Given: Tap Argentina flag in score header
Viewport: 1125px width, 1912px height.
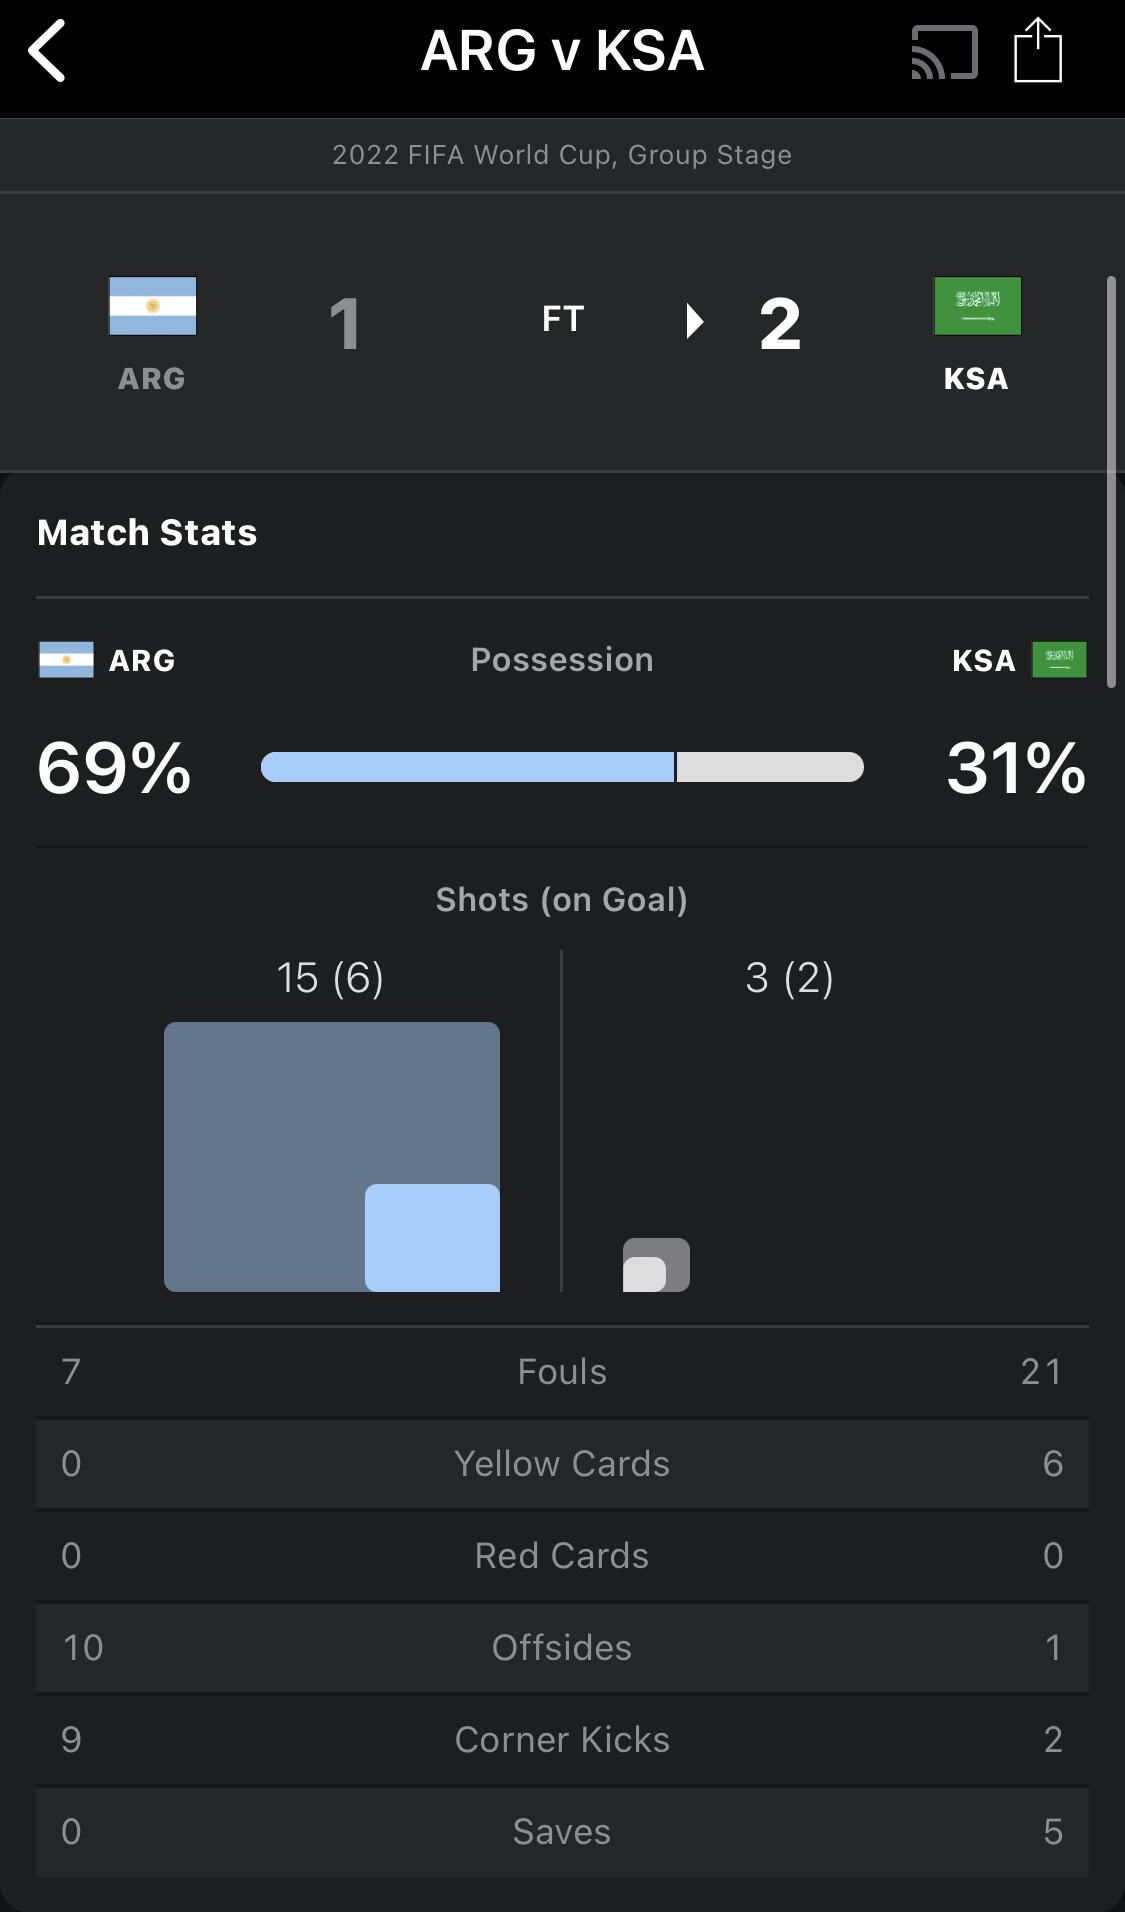Looking at the screenshot, I should point(152,306).
